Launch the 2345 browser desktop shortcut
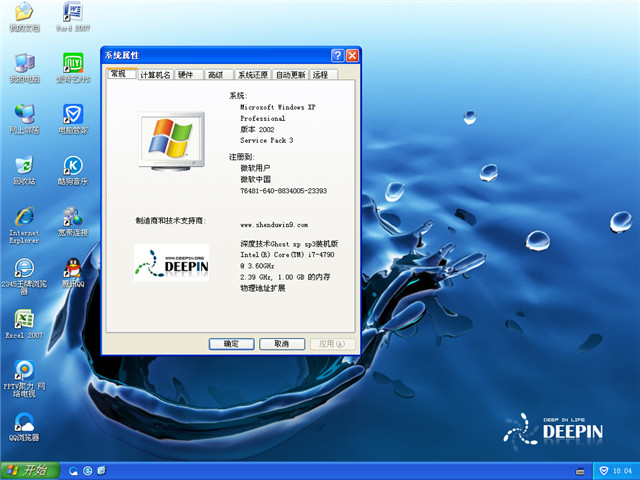The image size is (640, 480). 24,276
